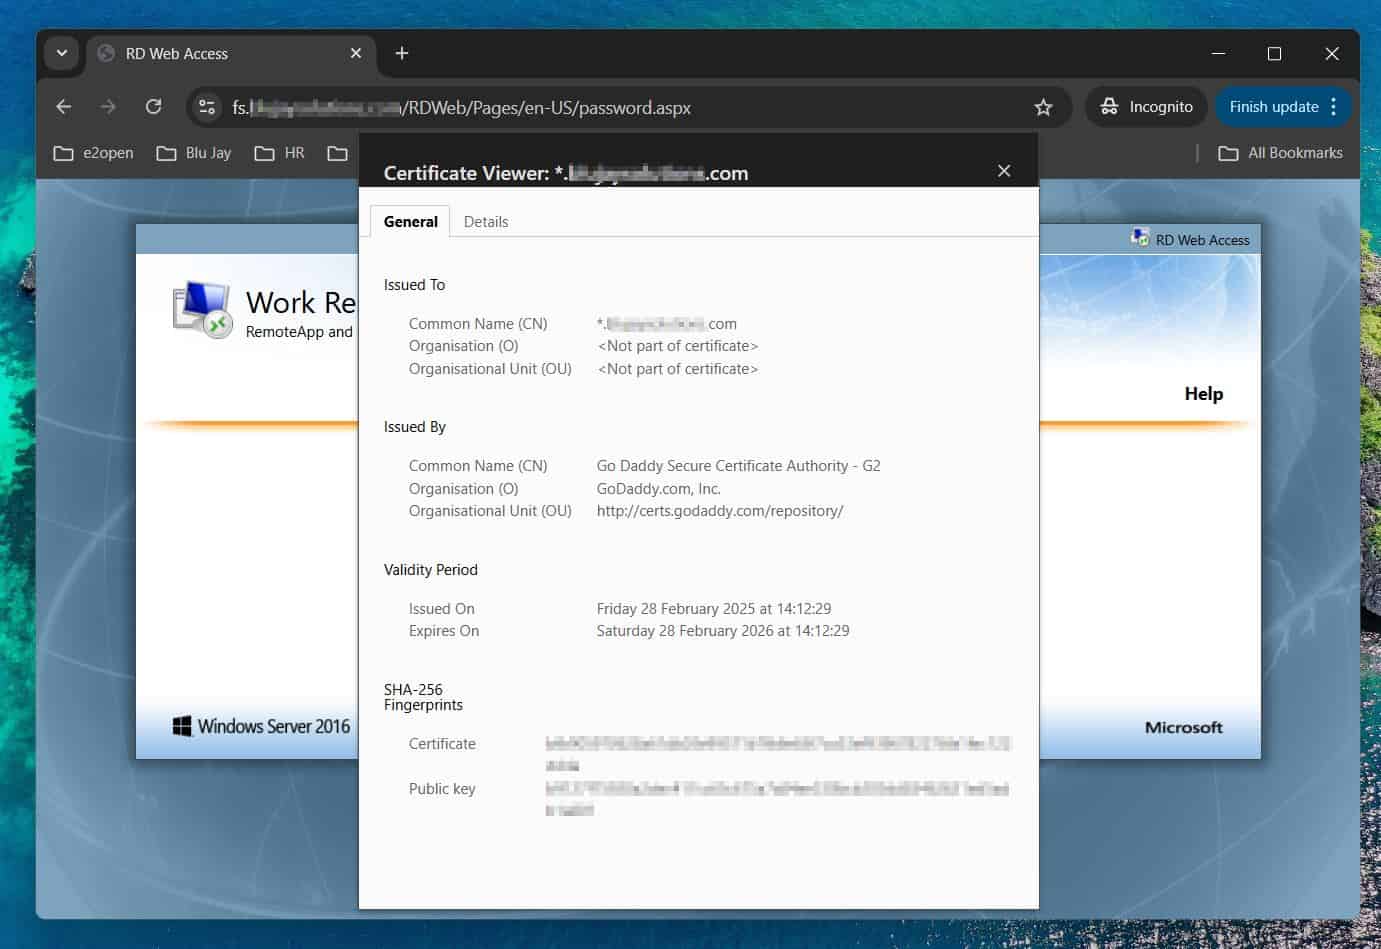Open Chrome three-dot menu
Screen dimensions: 1381x949
point(1334,107)
